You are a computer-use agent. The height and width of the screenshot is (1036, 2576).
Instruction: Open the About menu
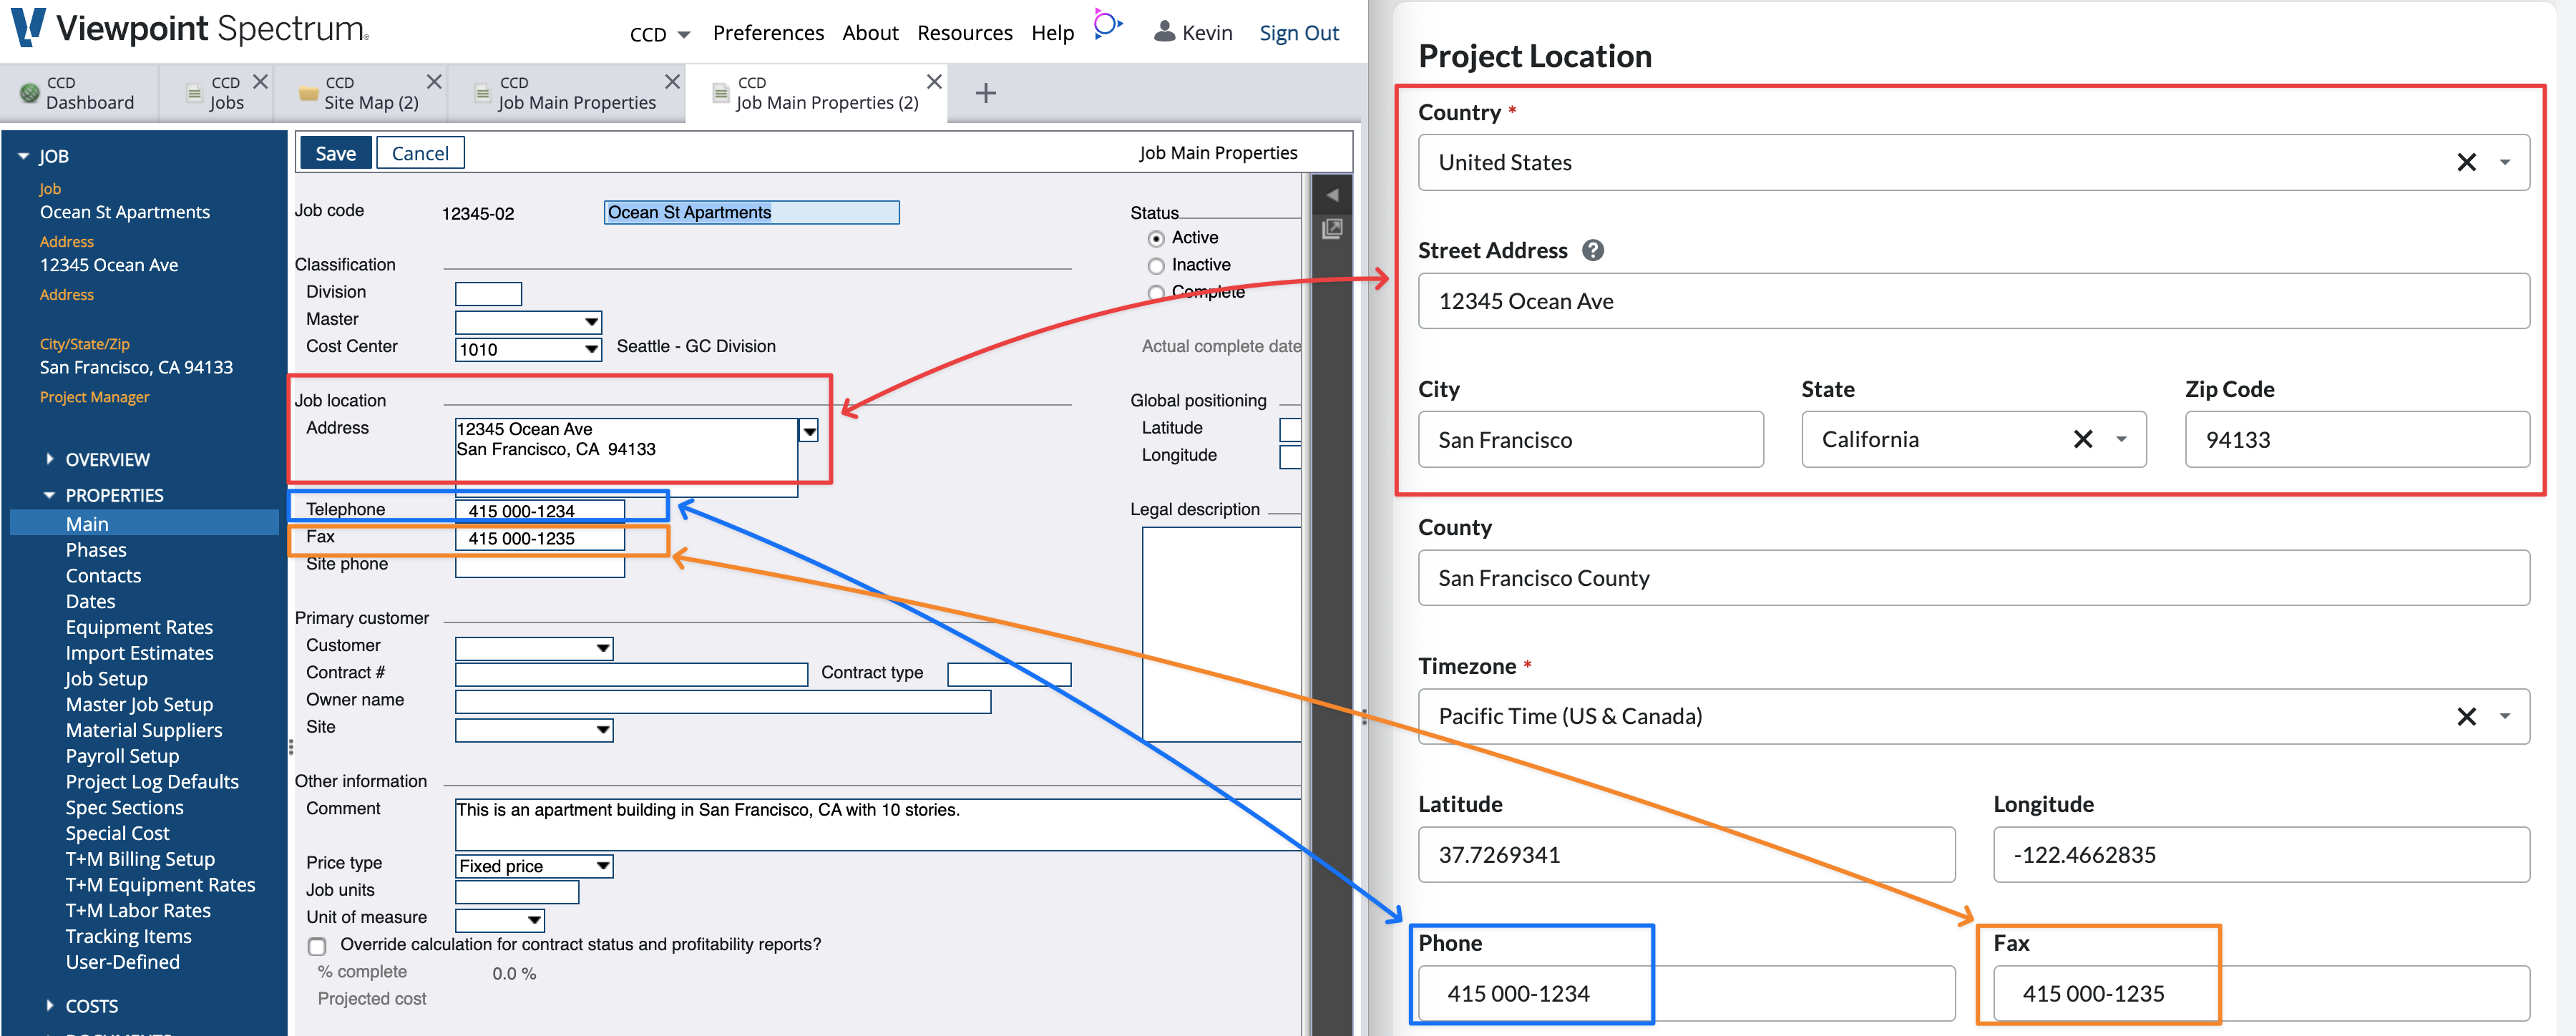tap(870, 33)
